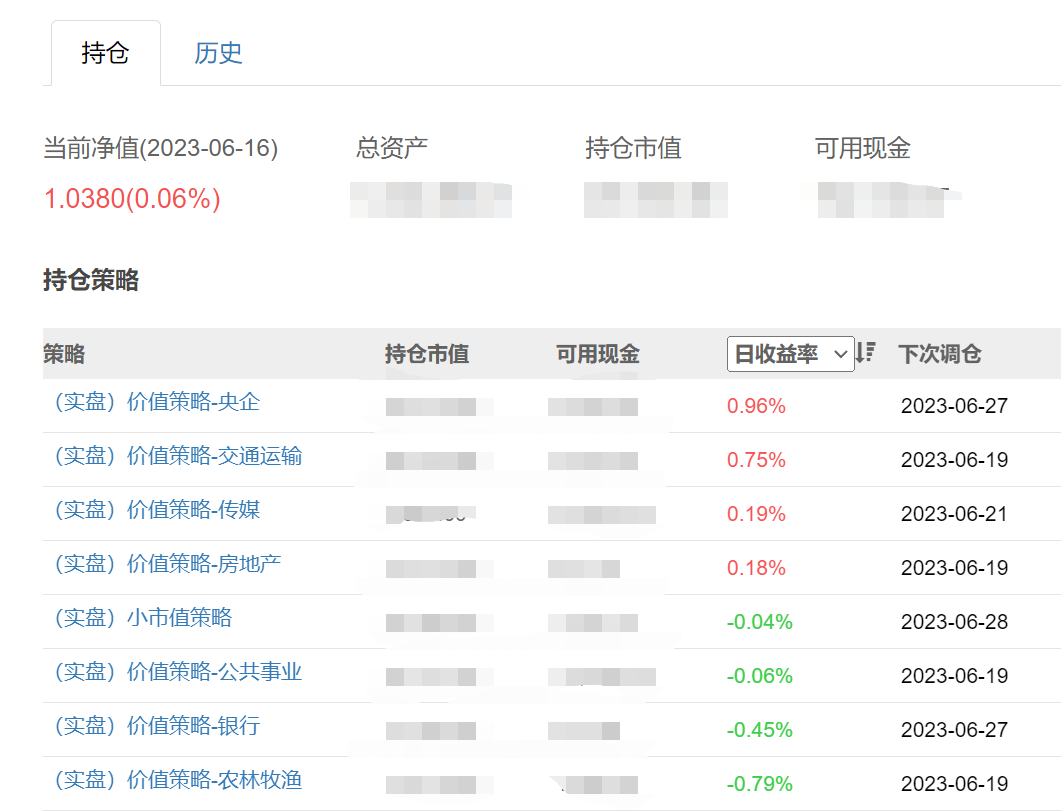Click the -0.79% daily return value
Viewport: 1061px width, 811px height.
click(x=759, y=784)
